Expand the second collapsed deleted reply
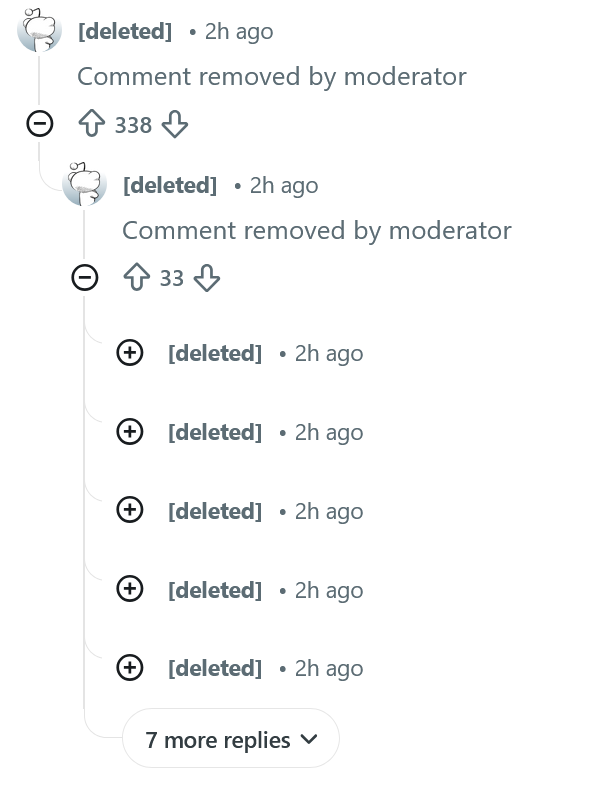The image size is (592, 793). tap(130, 431)
